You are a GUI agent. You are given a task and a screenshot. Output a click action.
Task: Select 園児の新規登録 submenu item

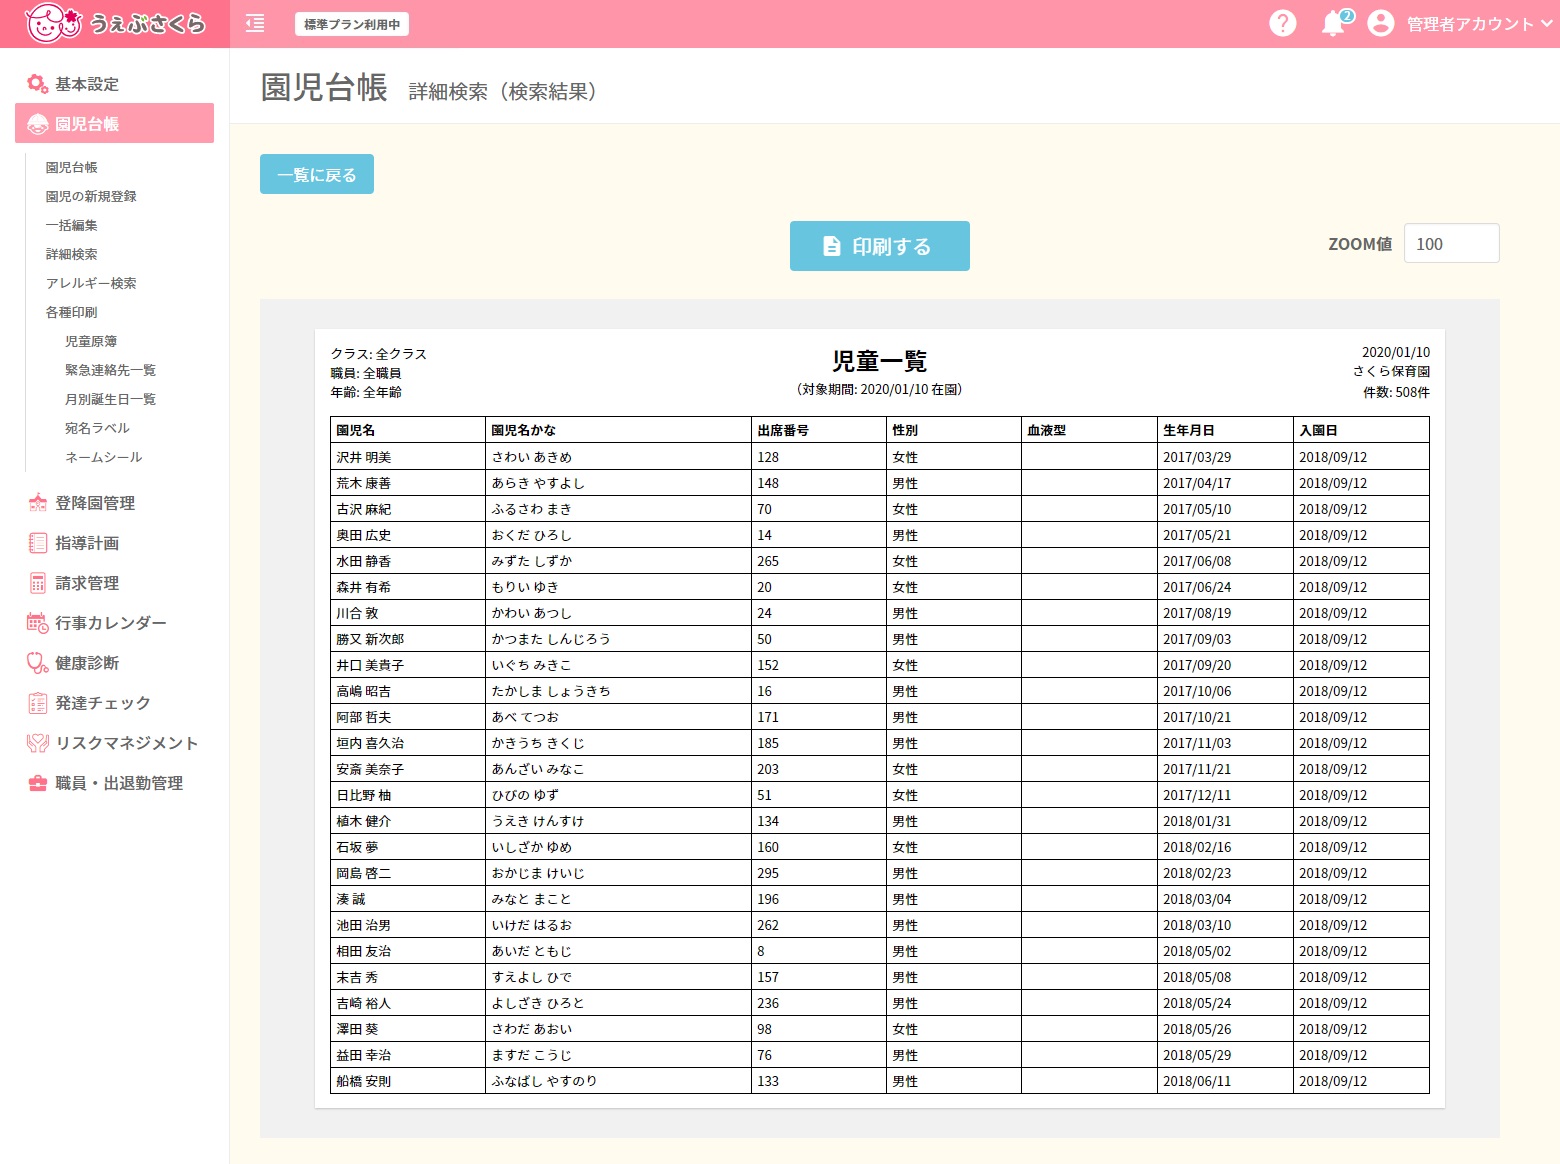point(91,196)
